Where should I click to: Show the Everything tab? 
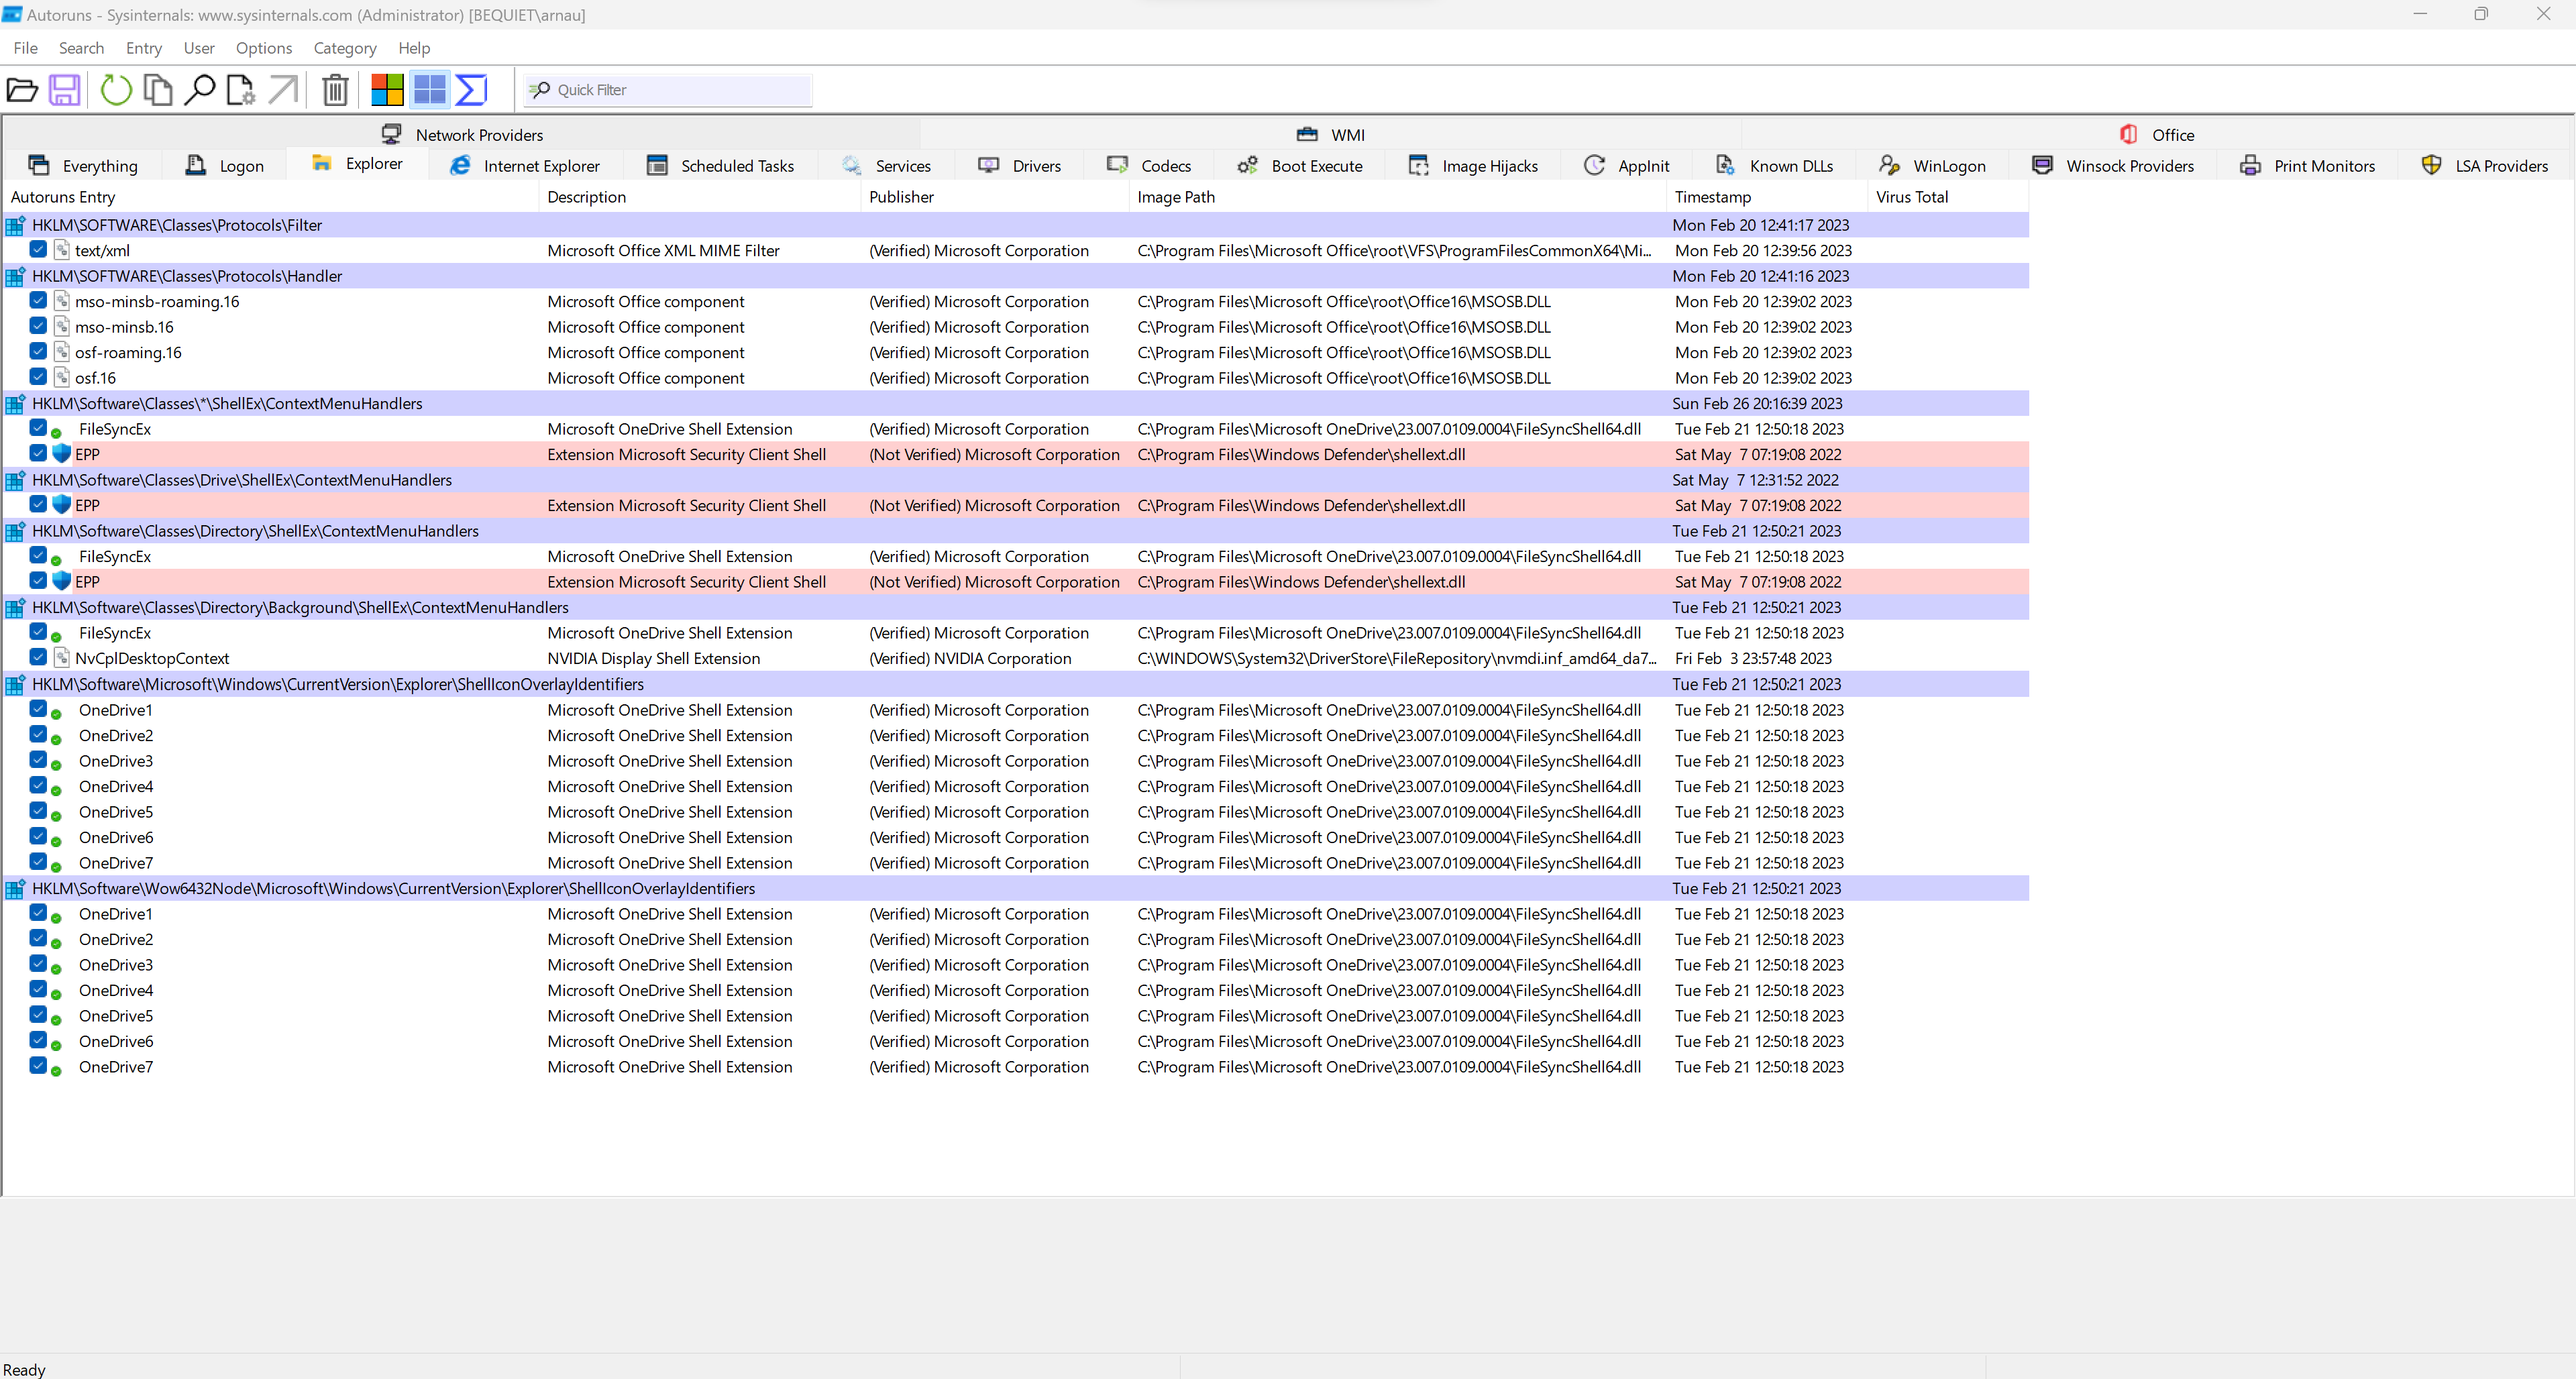click(83, 166)
